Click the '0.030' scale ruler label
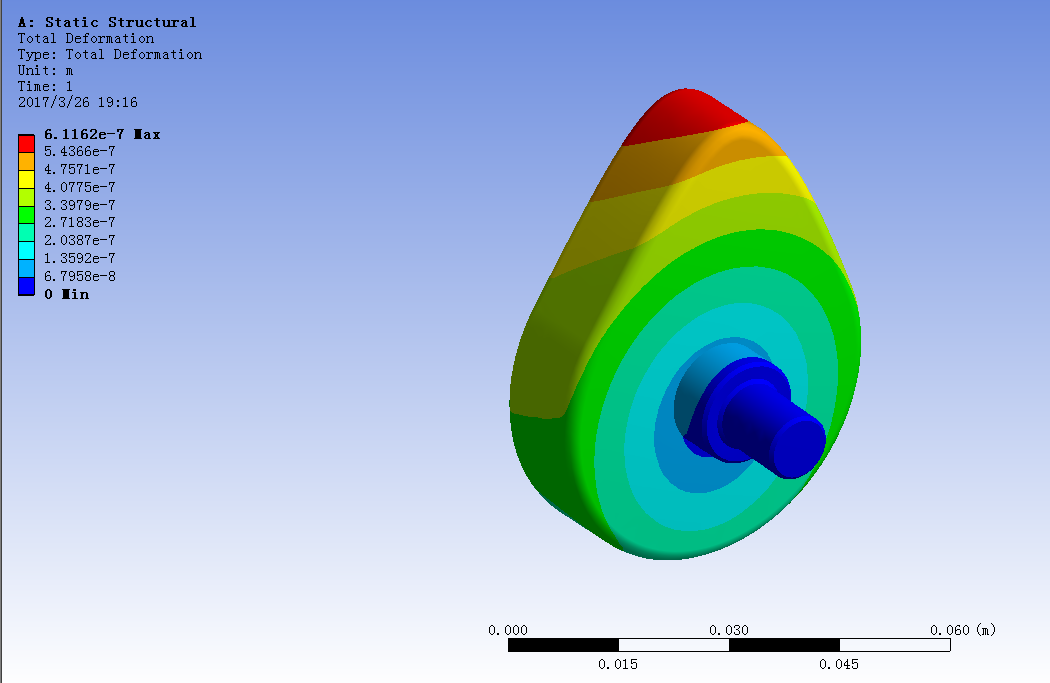This screenshot has height=683, width=1050. pos(729,630)
